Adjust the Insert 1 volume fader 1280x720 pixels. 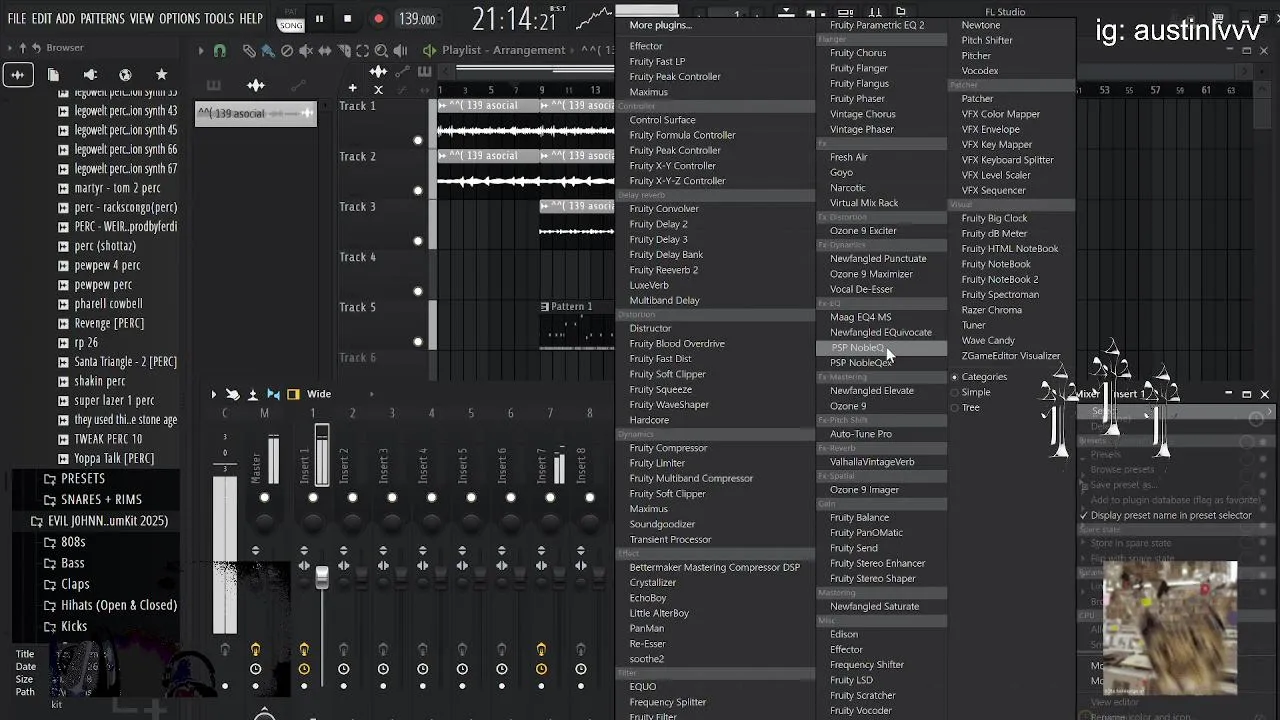tap(322, 577)
